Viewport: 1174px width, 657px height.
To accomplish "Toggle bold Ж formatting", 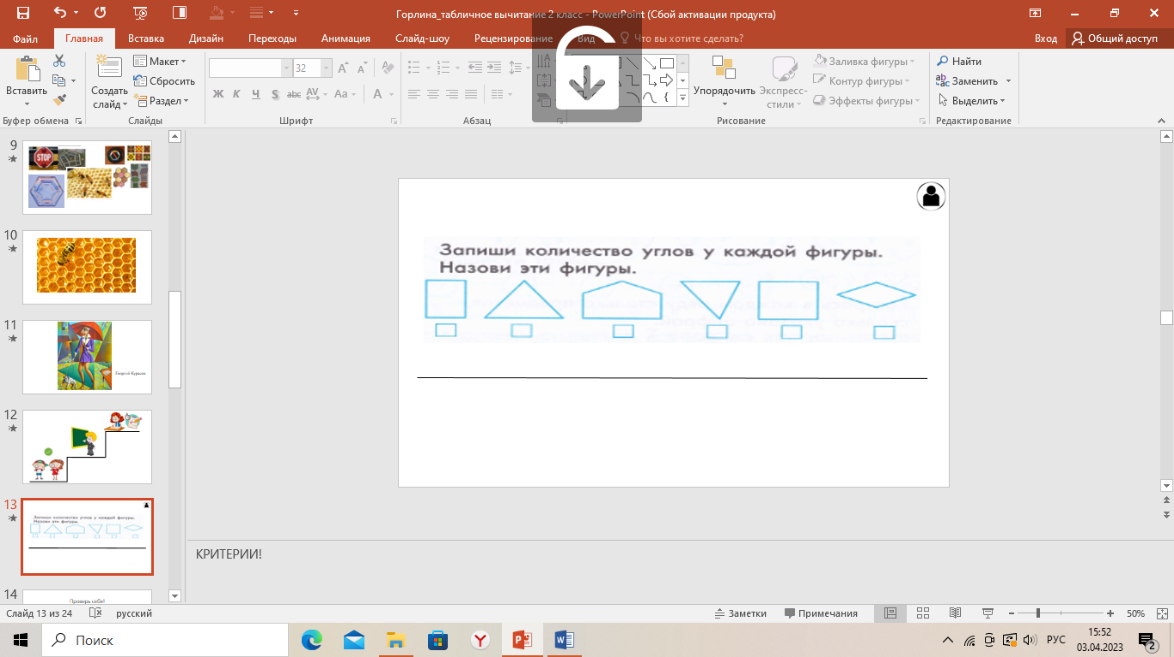I will 218,94.
